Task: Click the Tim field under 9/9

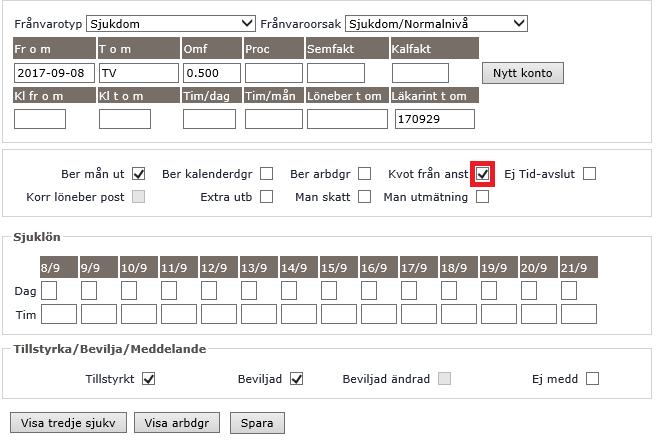Action: [99, 314]
